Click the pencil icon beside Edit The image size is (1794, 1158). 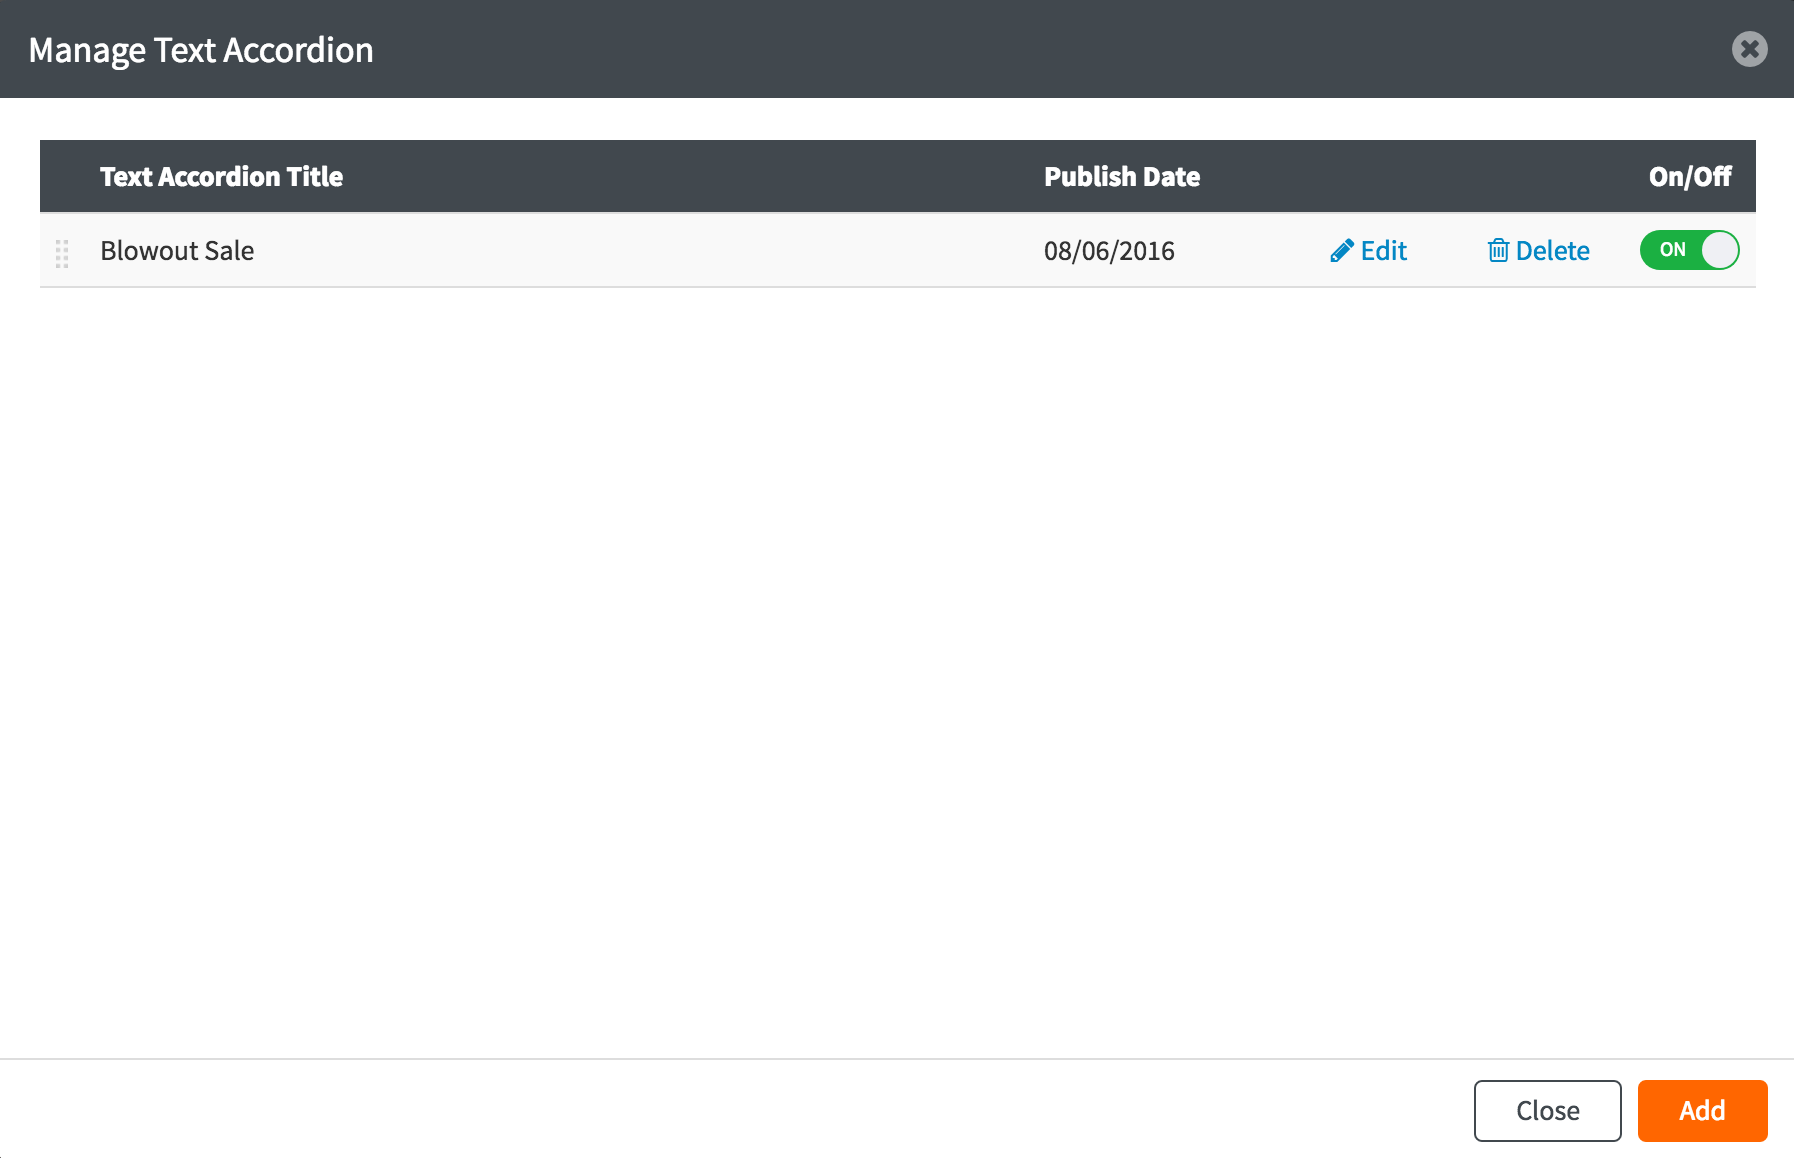coord(1341,251)
